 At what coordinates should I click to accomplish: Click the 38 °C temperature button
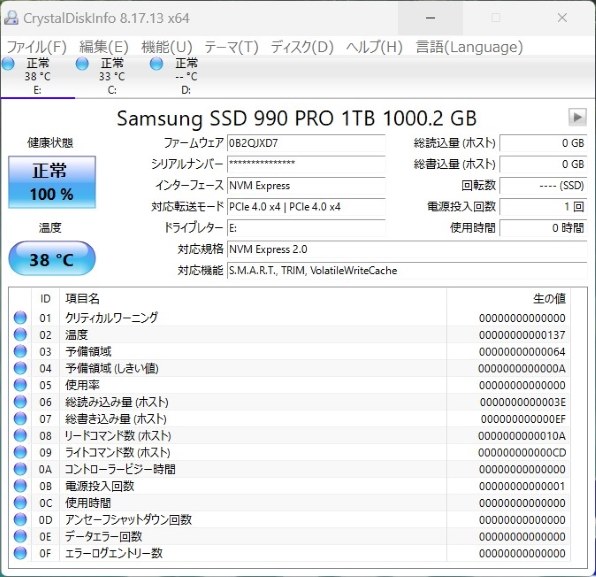(52, 258)
